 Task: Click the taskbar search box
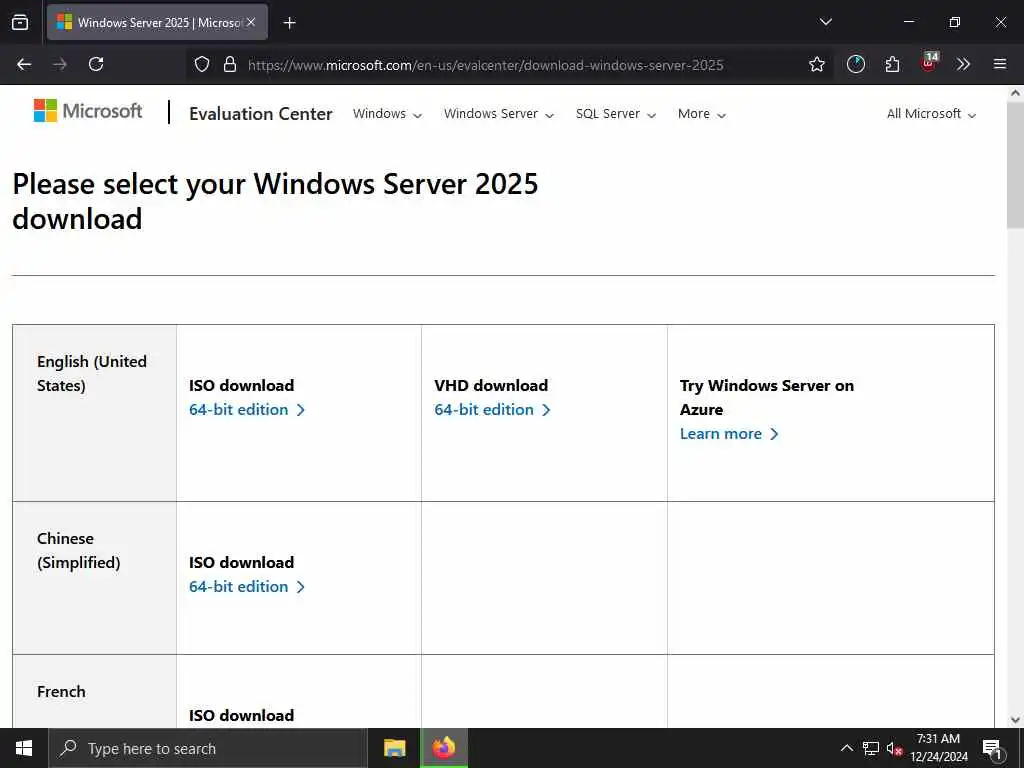pyautogui.click(x=208, y=748)
